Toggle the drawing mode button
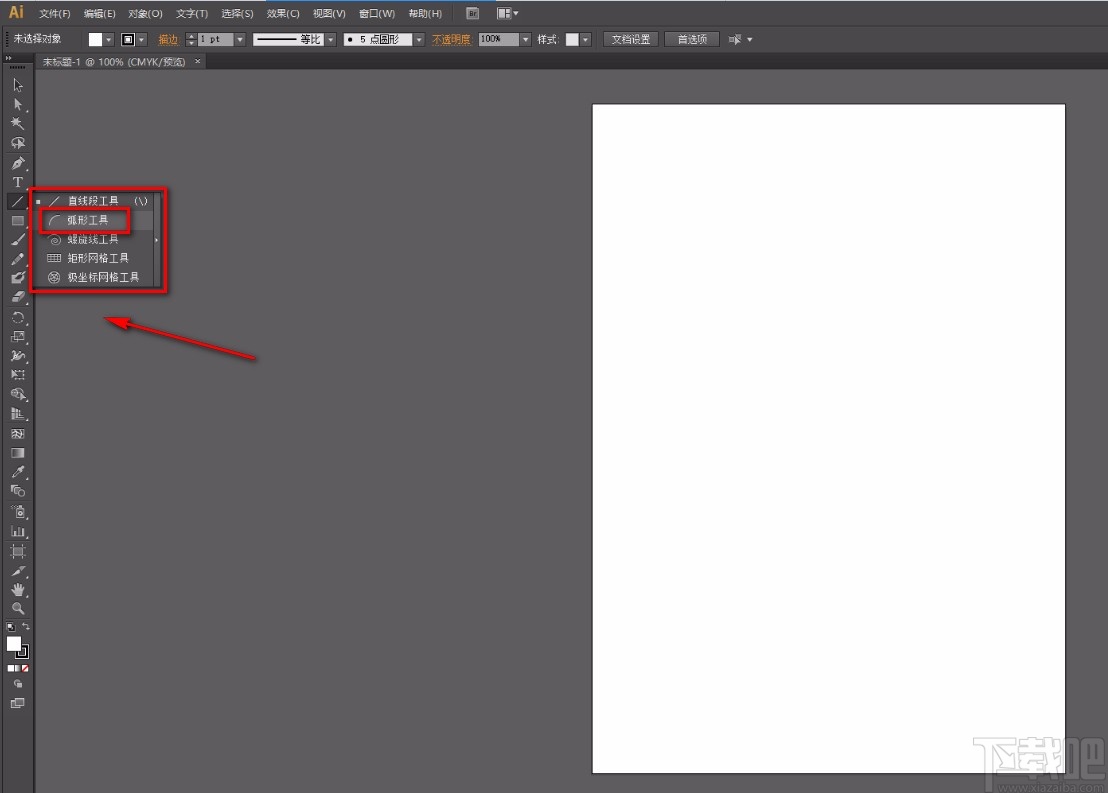Screen dimensions: 1108x793 click(x=18, y=684)
